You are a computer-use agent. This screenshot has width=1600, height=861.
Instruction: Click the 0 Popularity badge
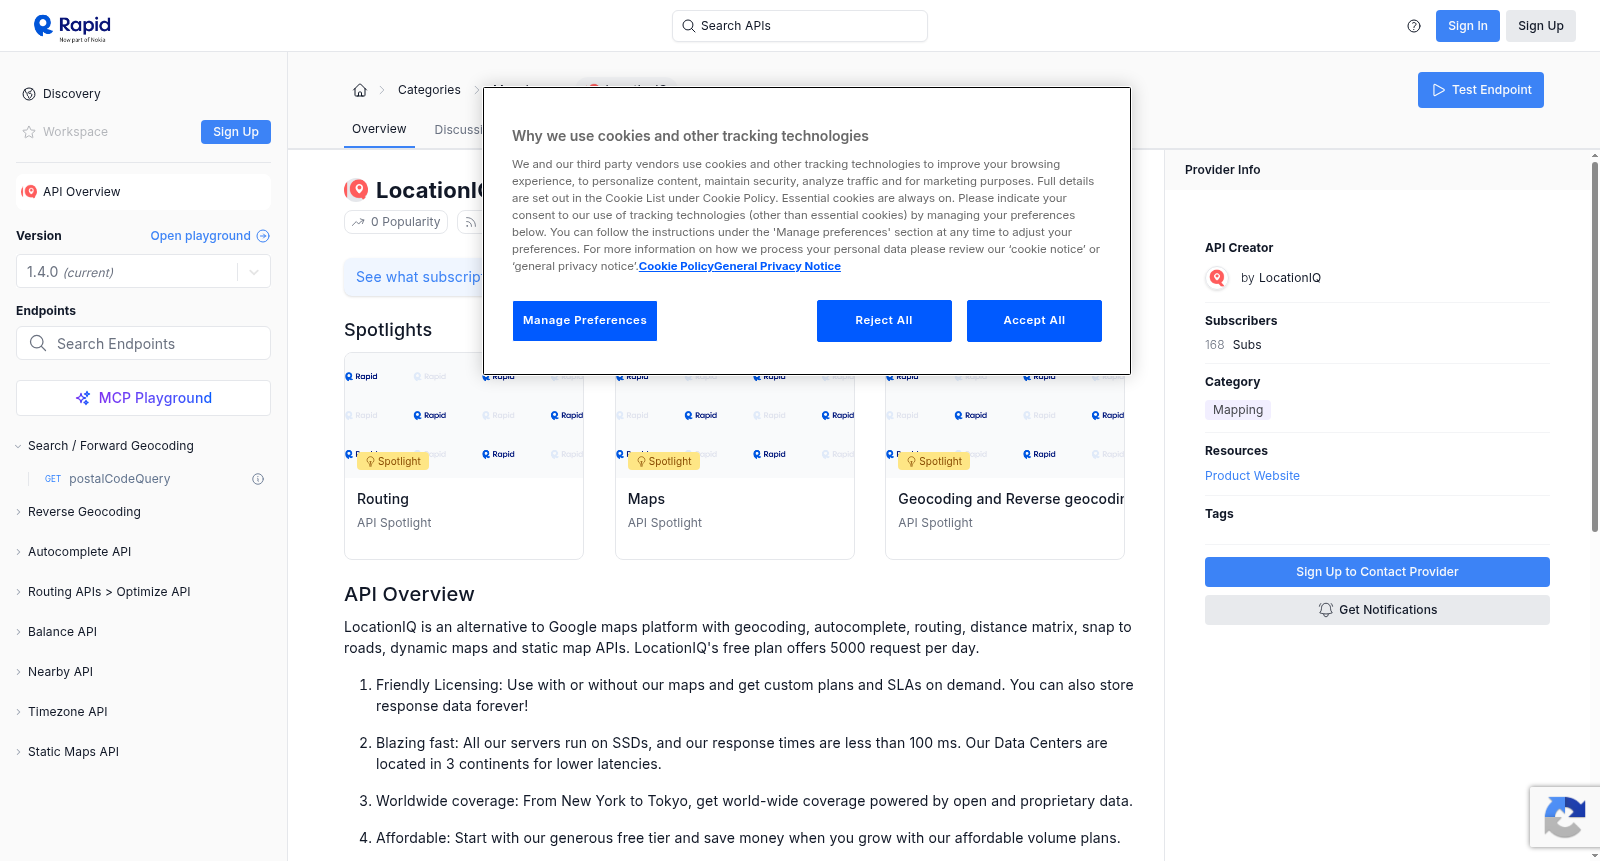tap(398, 222)
